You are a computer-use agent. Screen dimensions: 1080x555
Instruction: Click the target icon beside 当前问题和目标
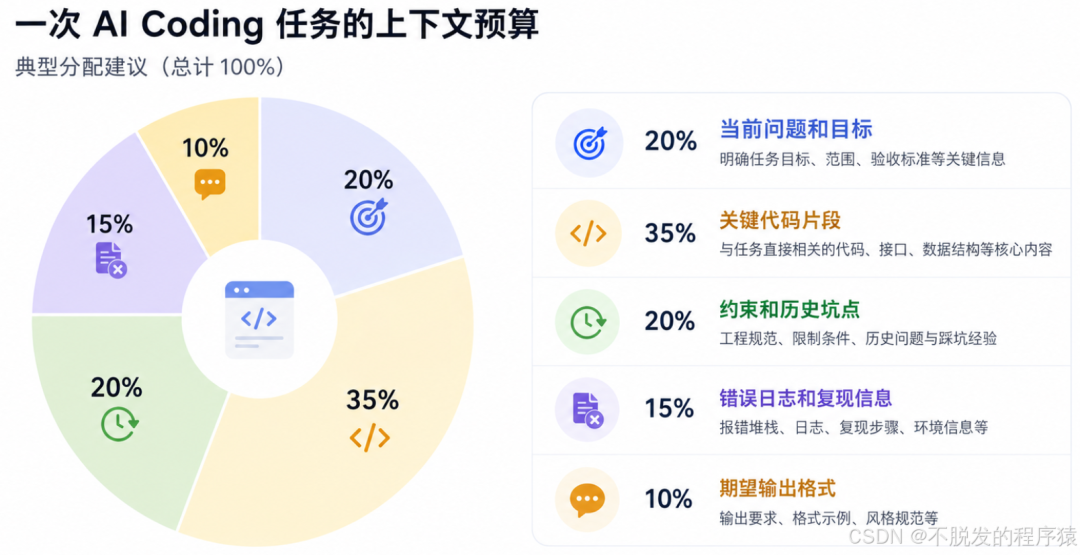590,143
